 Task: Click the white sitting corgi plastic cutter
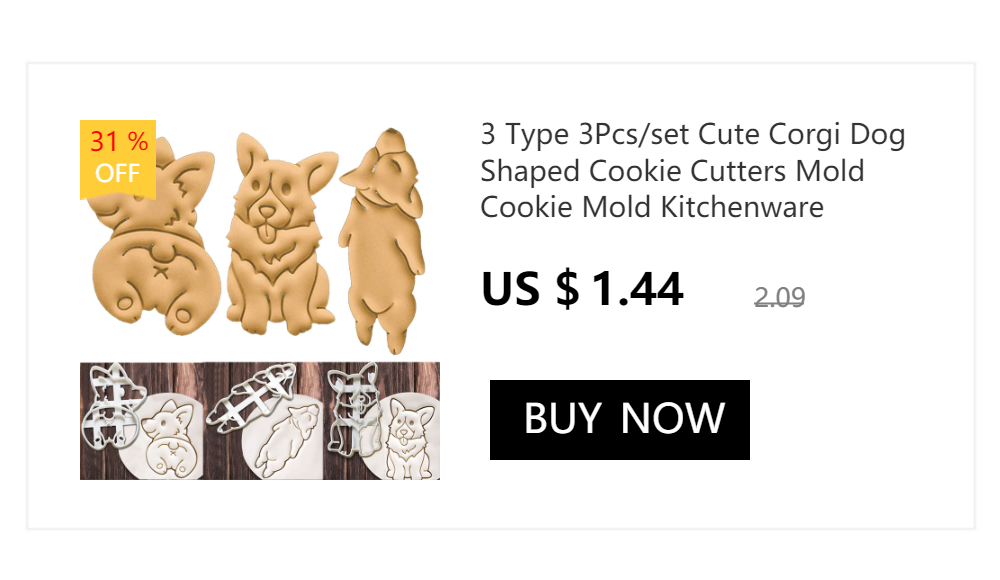click(x=353, y=407)
